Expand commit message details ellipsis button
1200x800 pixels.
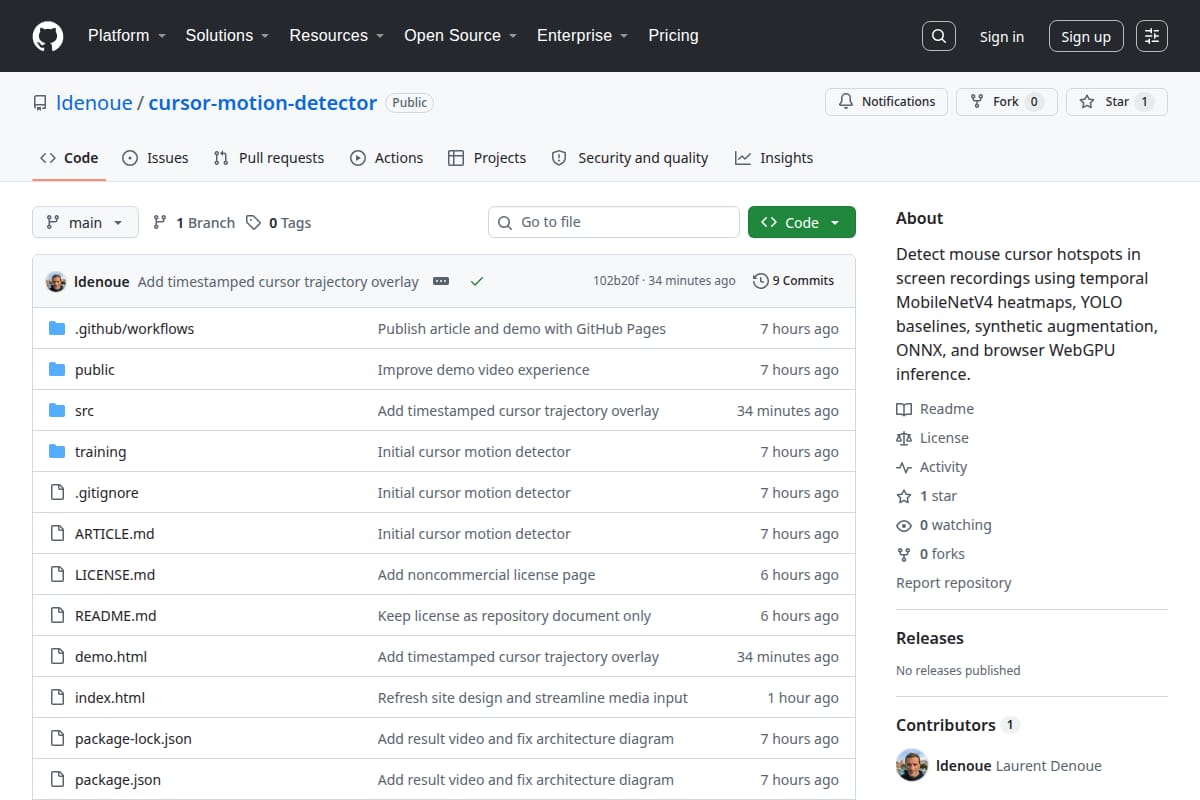click(441, 282)
